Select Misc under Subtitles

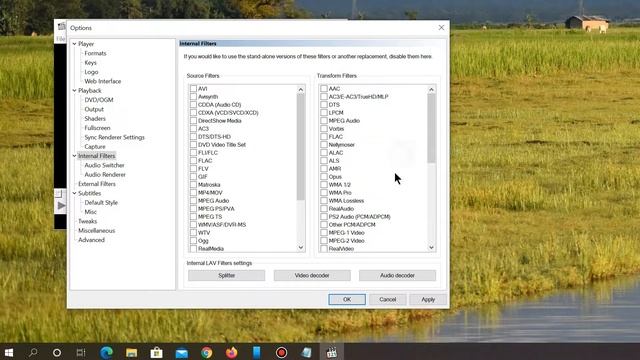[91, 212]
